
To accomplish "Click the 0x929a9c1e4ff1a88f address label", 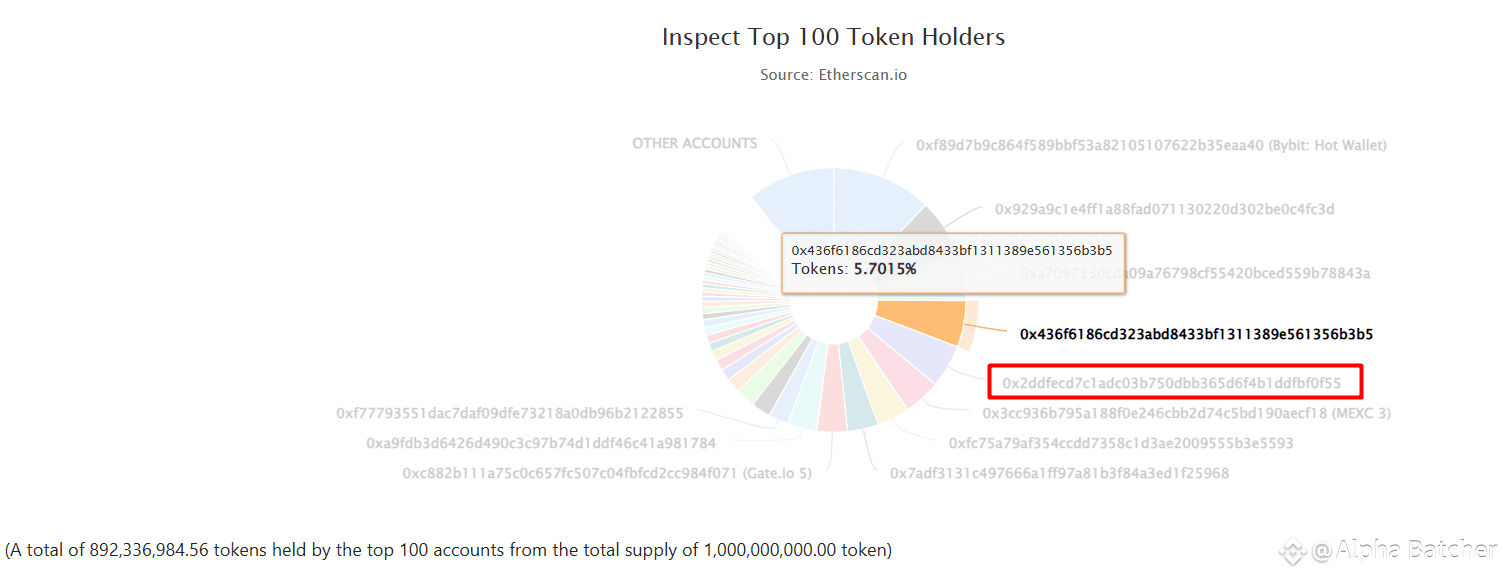I will tap(1164, 210).
